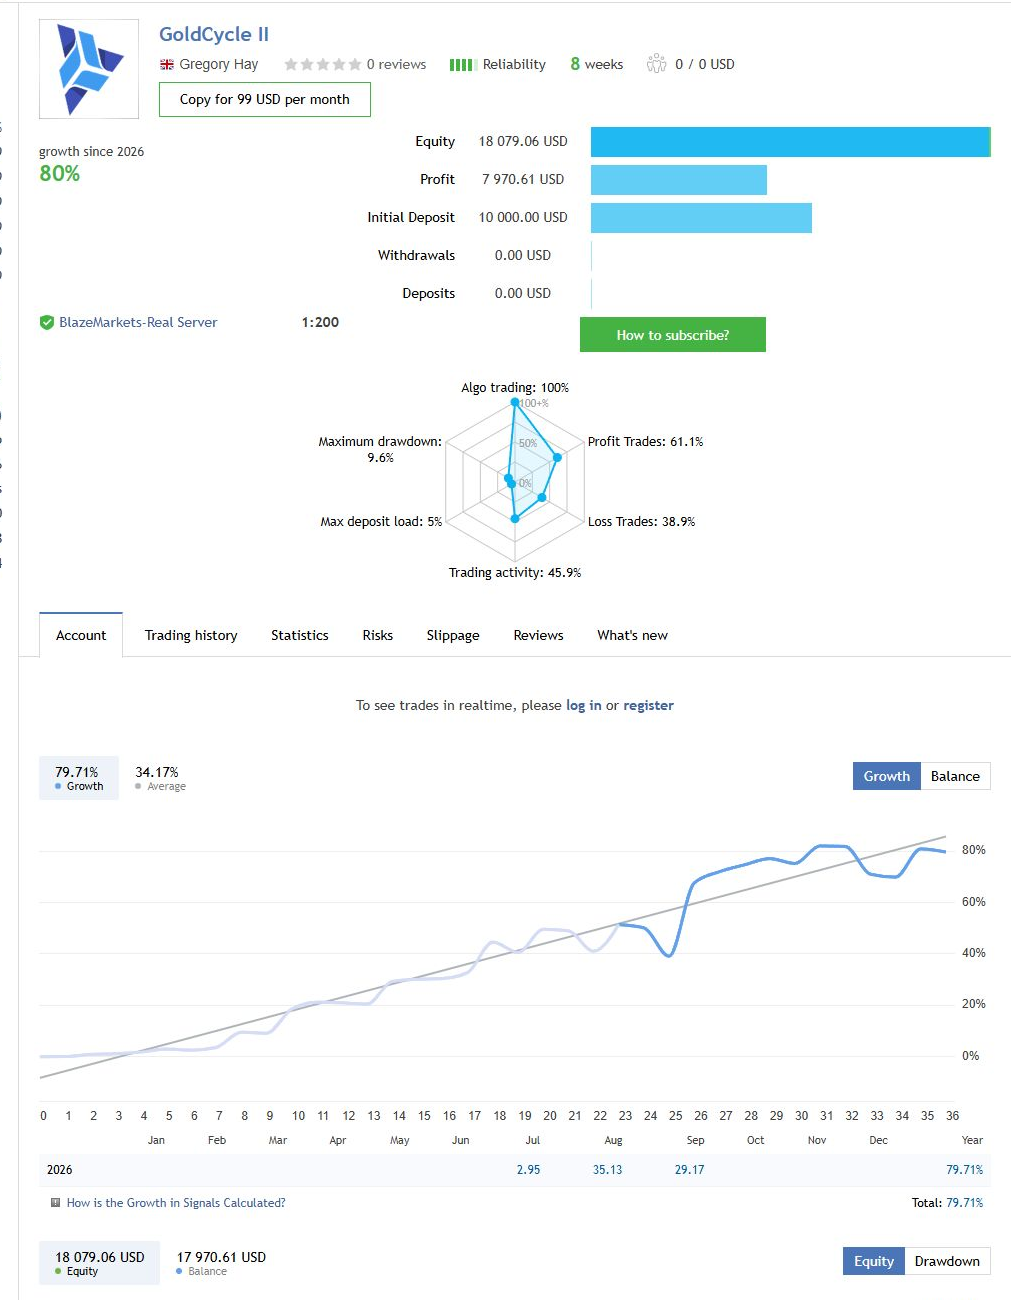Click the GoldCycle II signal logo

pos(89,70)
